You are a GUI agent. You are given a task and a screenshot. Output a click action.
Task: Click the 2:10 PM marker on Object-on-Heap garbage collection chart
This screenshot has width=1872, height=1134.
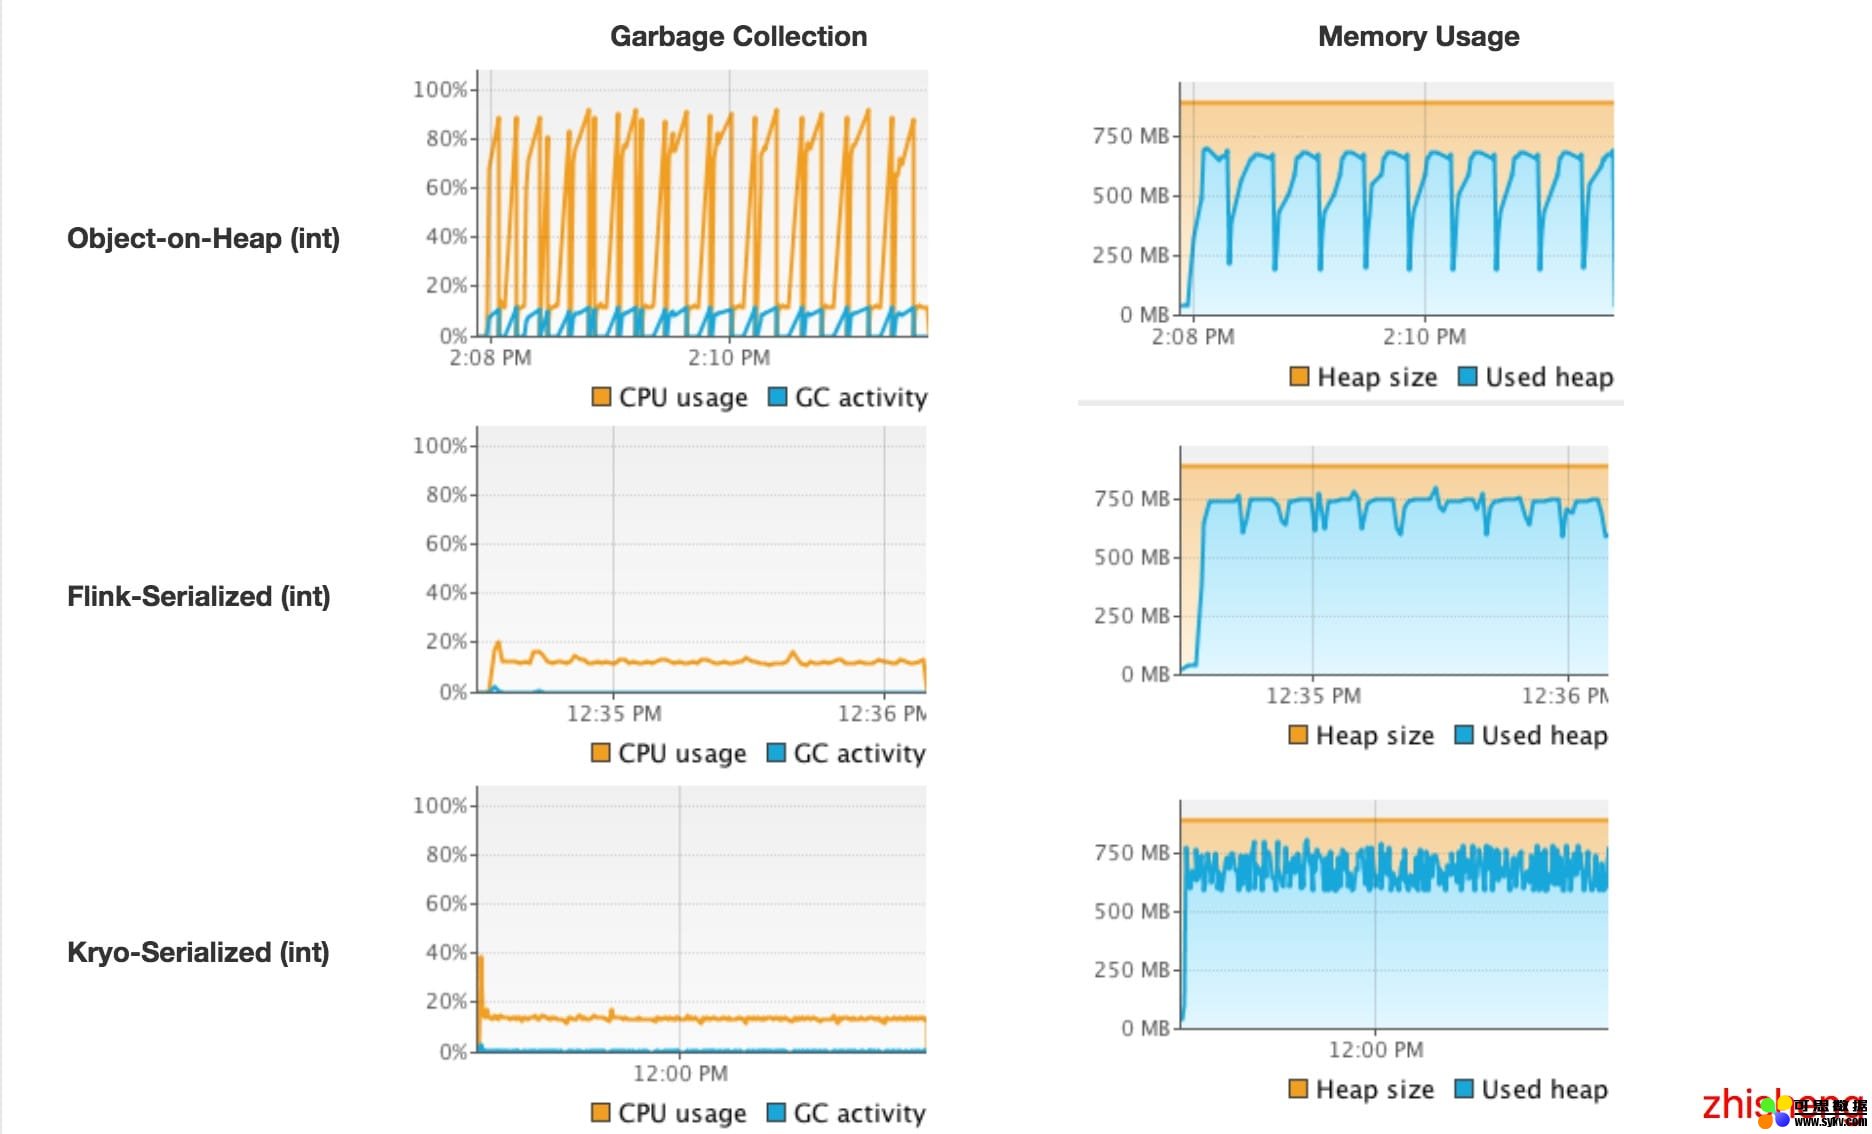(728, 357)
